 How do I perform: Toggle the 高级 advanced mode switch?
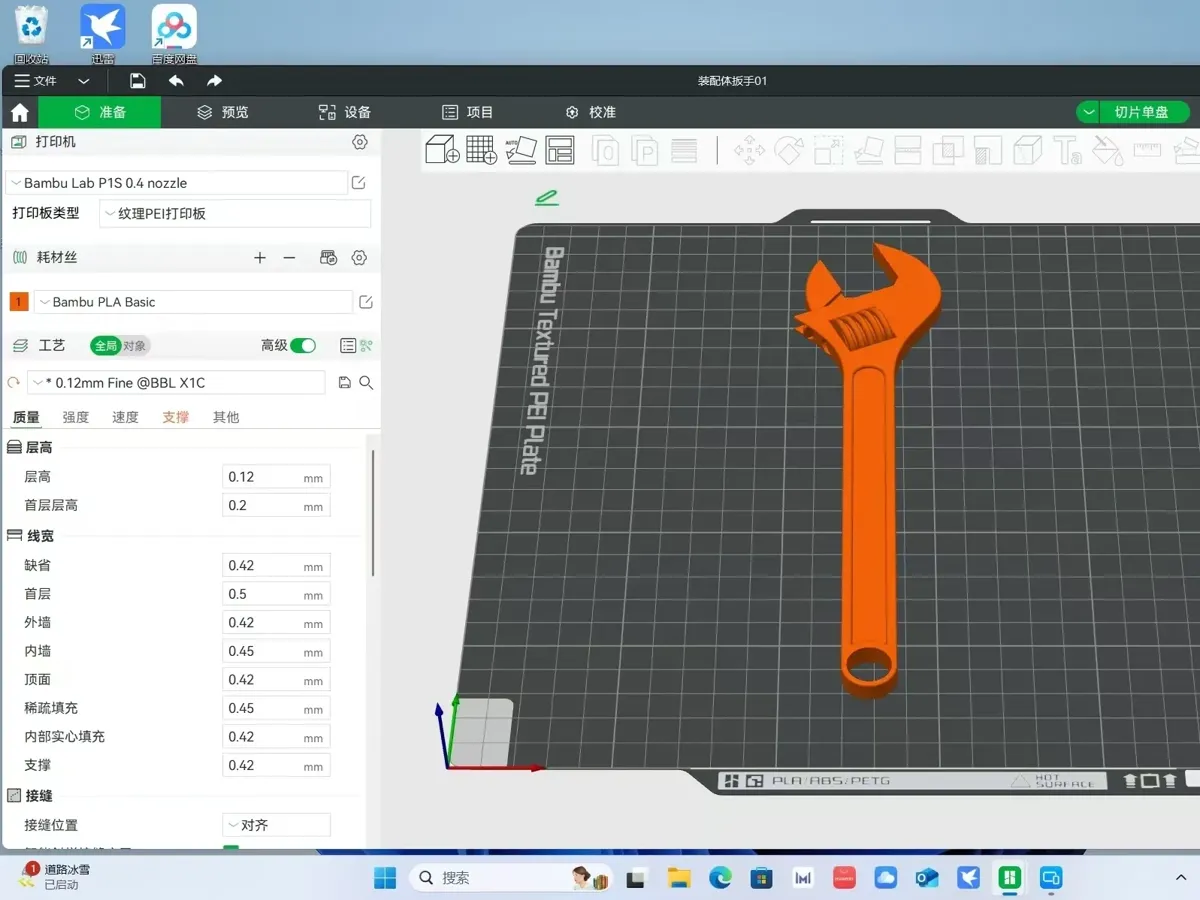point(303,345)
